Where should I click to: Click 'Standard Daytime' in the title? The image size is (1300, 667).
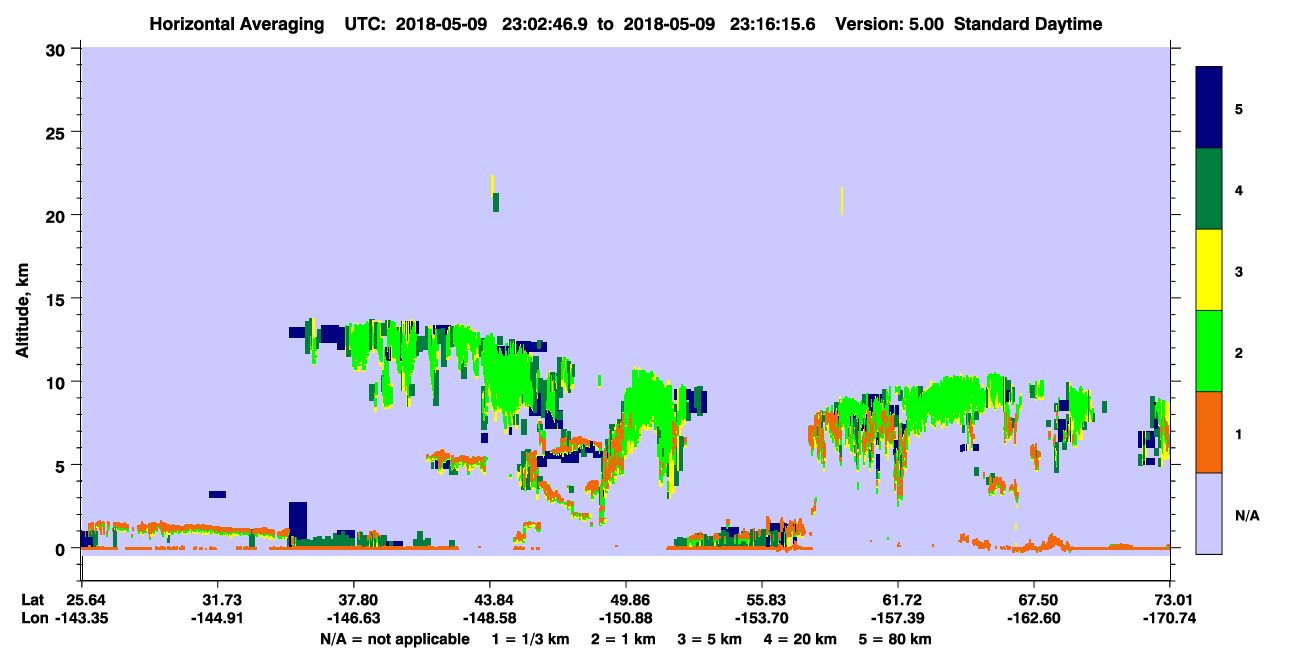pos(1027,24)
